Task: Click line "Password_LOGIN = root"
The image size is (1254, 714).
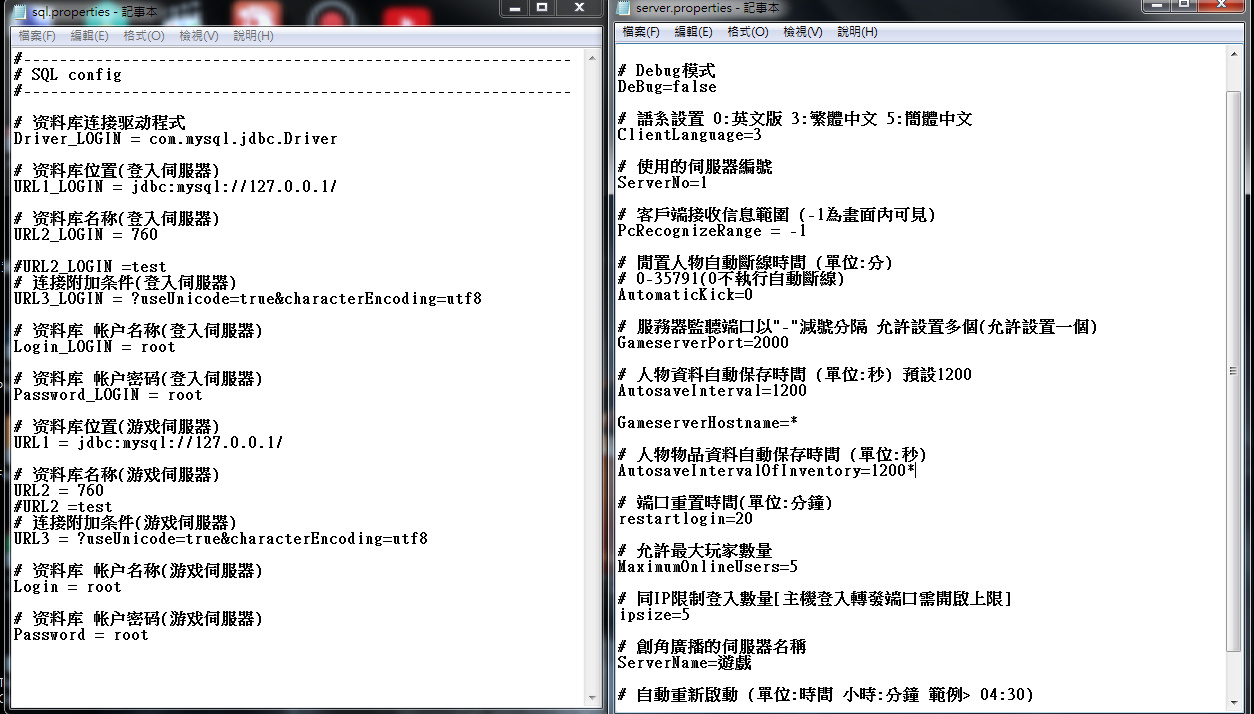Action: (x=108, y=395)
